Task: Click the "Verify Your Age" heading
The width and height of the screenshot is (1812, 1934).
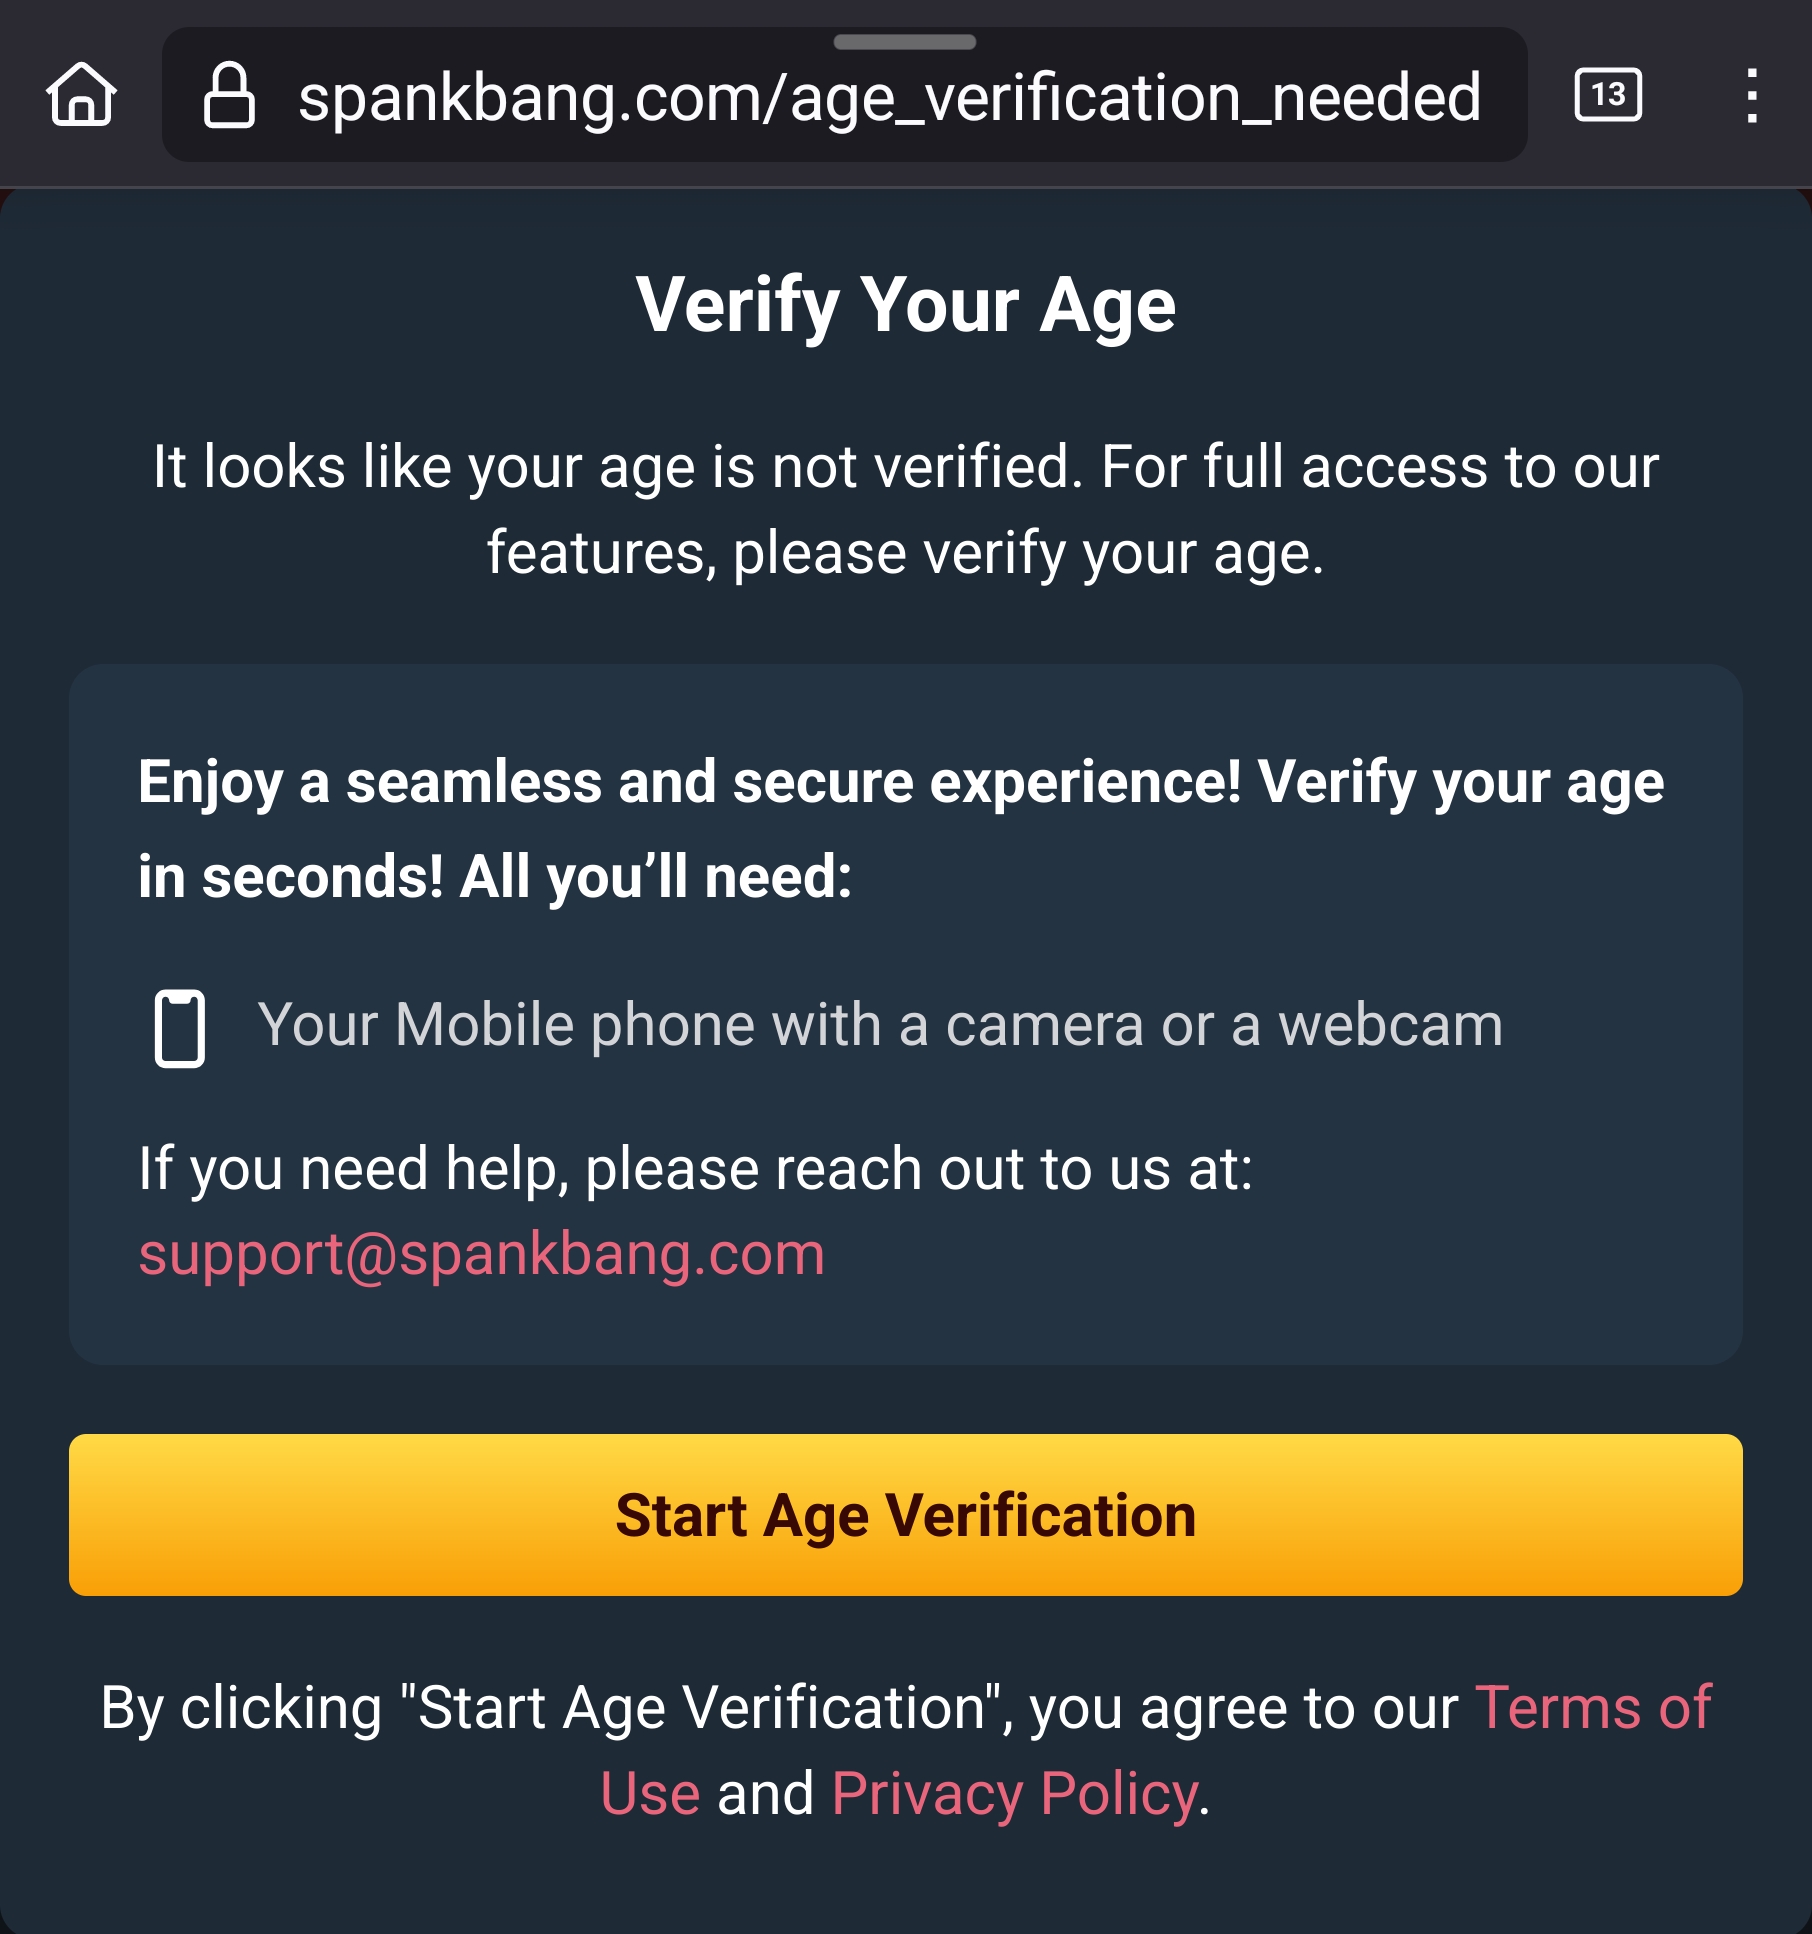Action: 906,305
